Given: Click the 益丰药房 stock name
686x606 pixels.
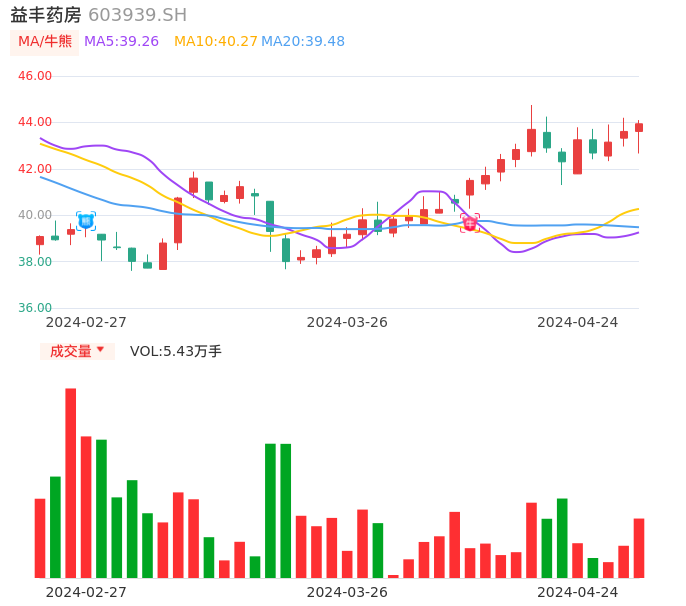Looking at the screenshot, I should 46,15.
